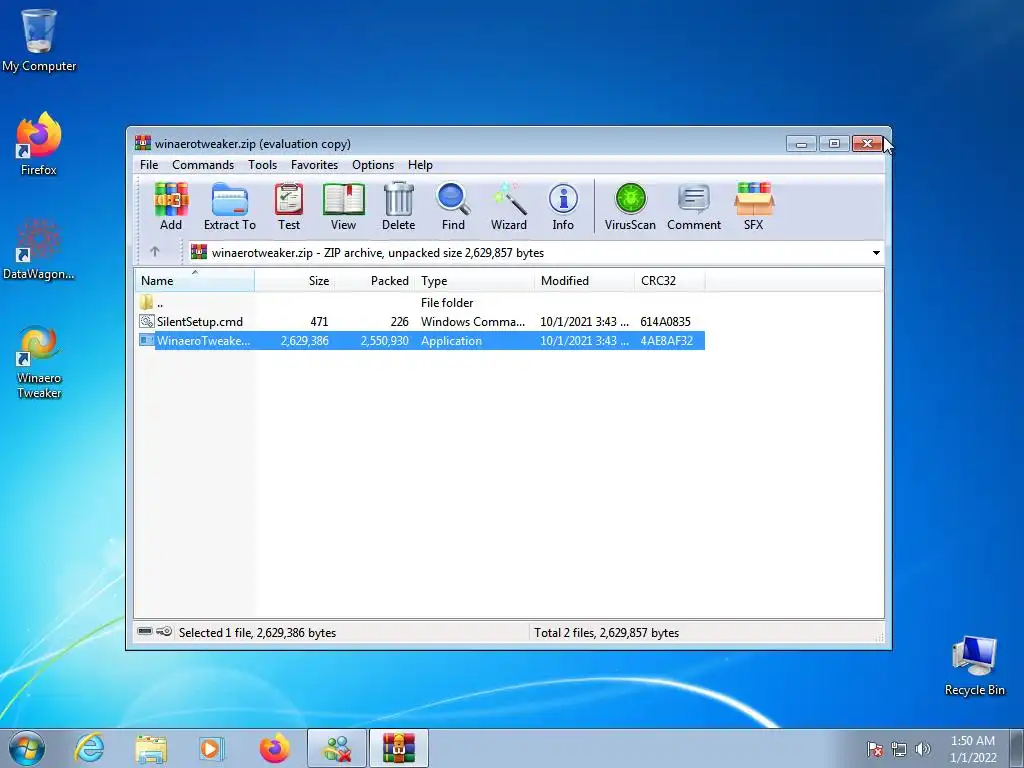This screenshot has height=768, width=1024.
Task: Start VirusScan green bug icon
Action: pyautogui.click(x=630, y=206)
